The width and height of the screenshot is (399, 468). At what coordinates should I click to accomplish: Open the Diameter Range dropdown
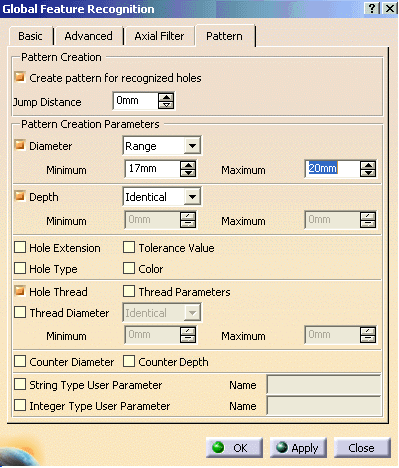(x=192, y=146)
